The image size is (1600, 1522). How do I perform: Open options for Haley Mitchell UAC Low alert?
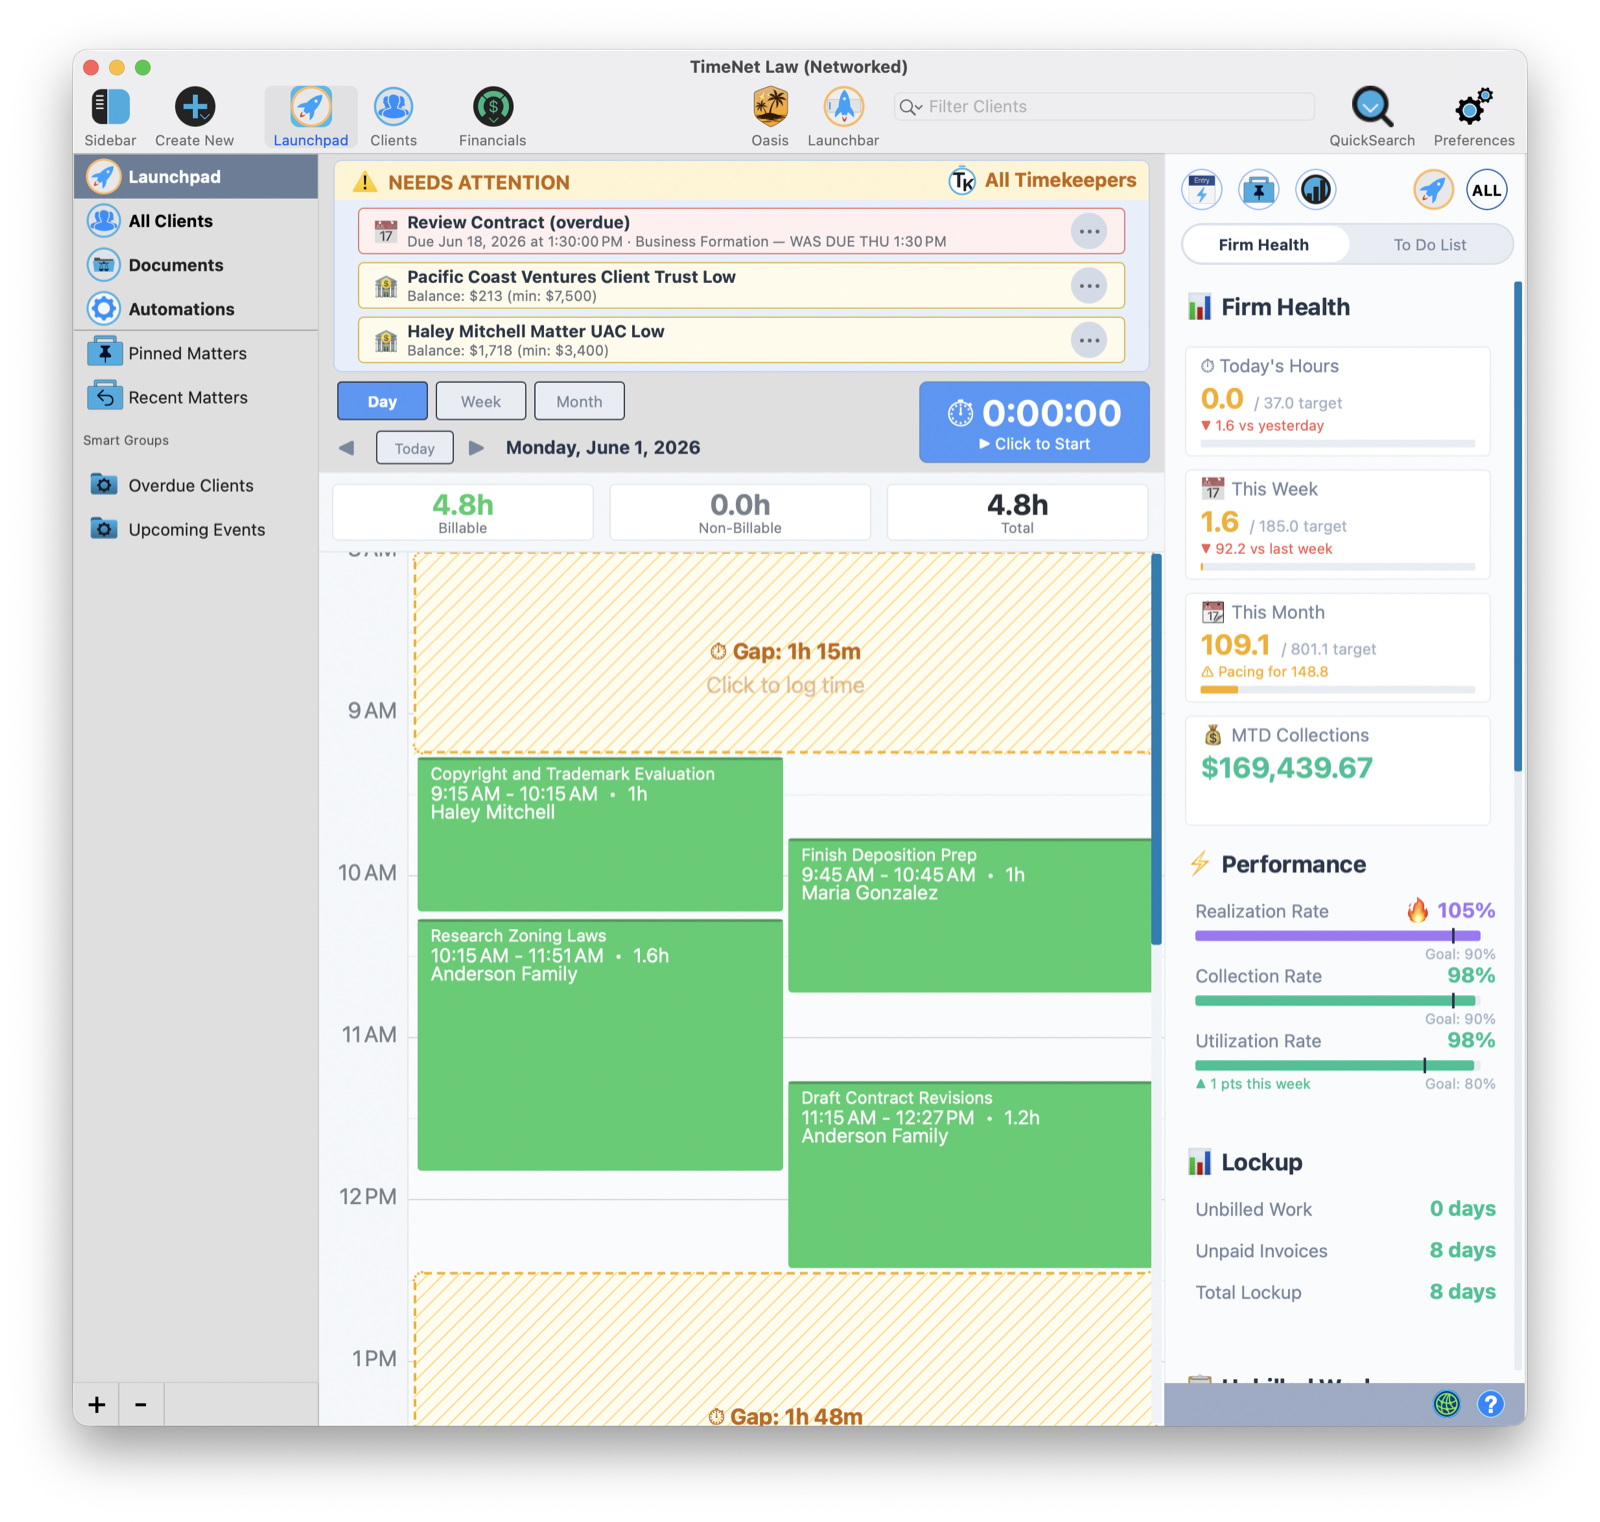point(1088,341)
